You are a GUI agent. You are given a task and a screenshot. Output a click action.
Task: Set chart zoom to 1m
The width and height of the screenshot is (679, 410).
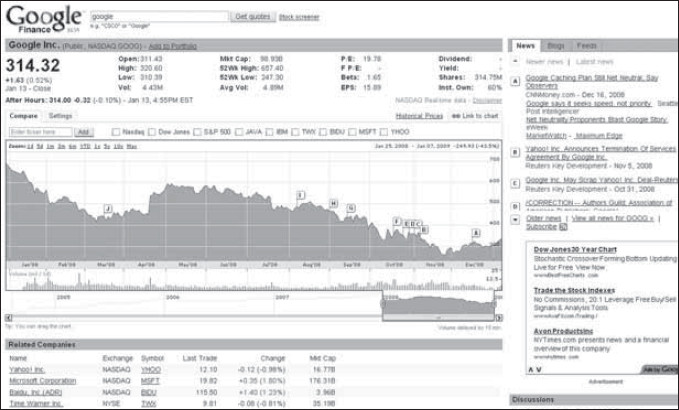point(50,146)
